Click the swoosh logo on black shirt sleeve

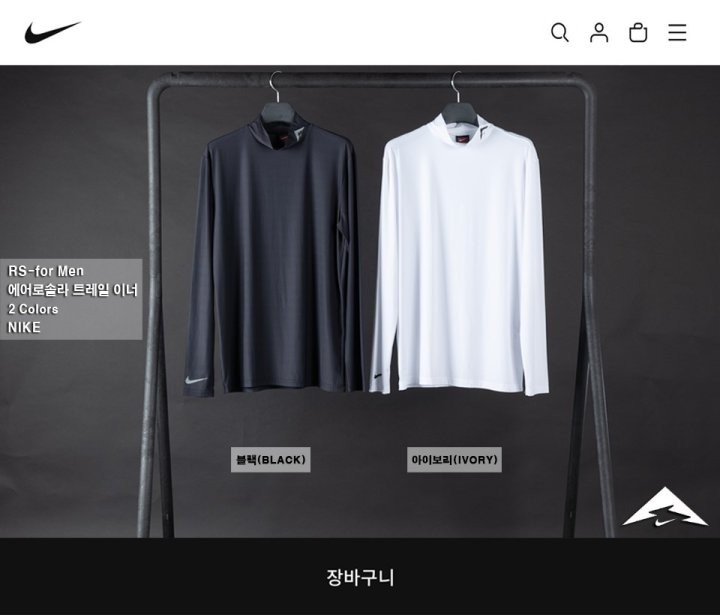[x=196, y=380]
